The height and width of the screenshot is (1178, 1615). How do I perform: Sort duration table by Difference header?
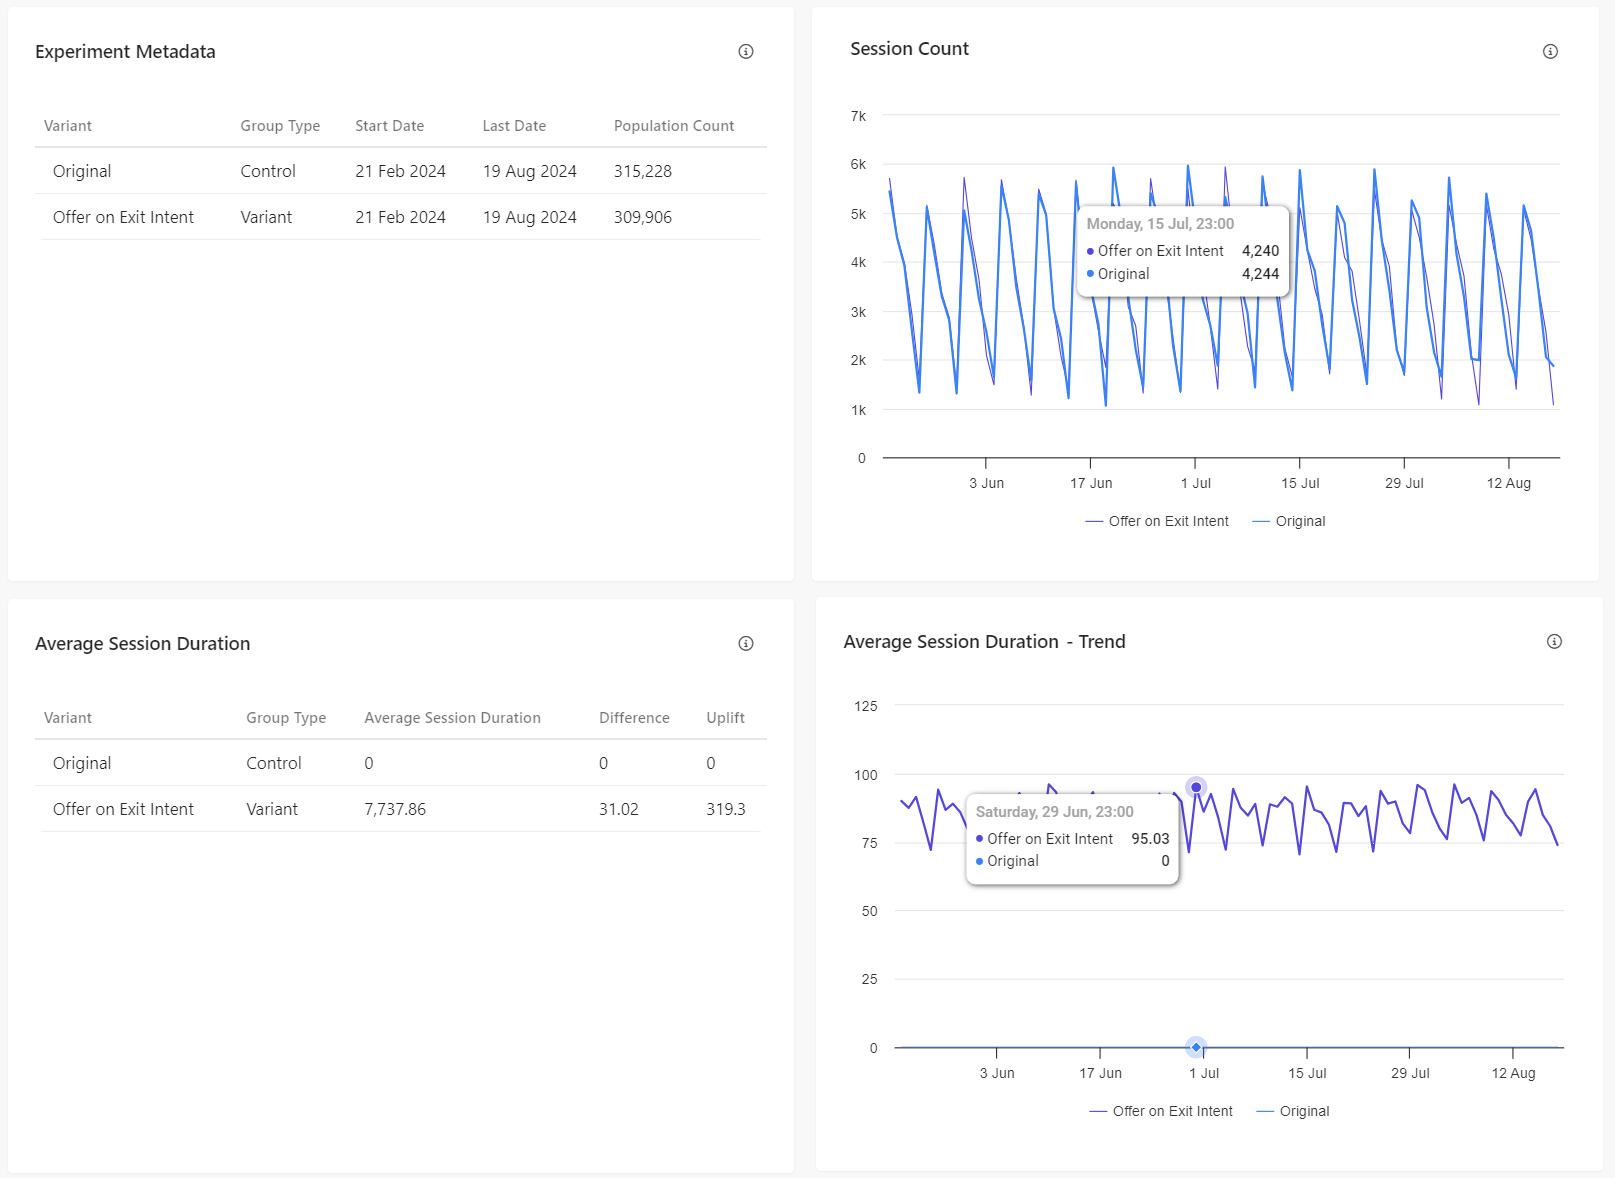tap(634, 718)
